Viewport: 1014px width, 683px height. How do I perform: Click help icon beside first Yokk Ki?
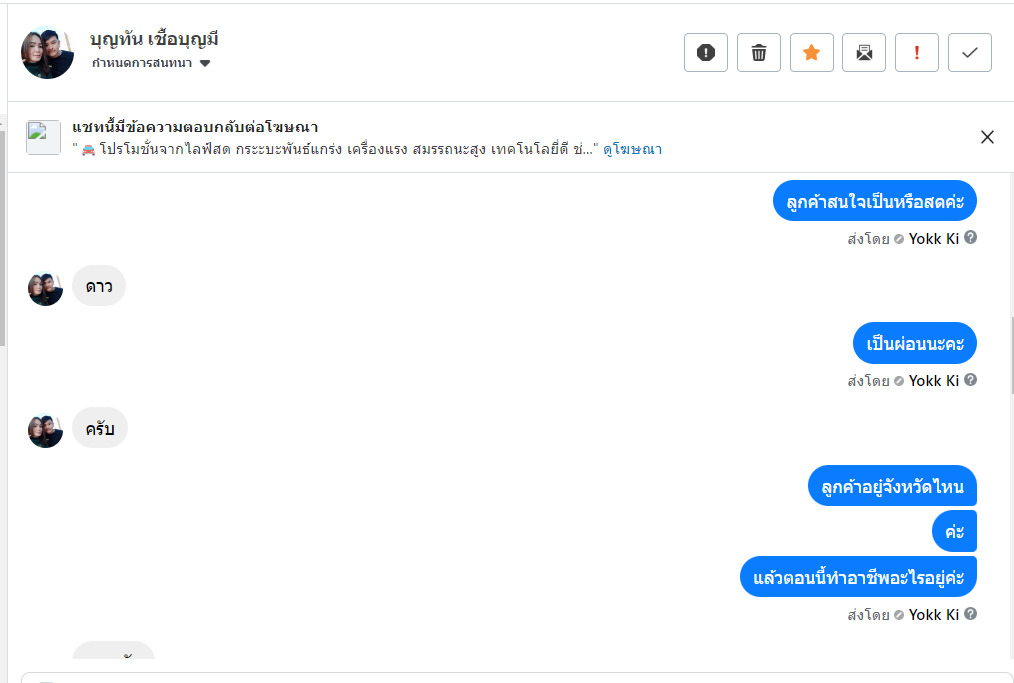point(970,238)
